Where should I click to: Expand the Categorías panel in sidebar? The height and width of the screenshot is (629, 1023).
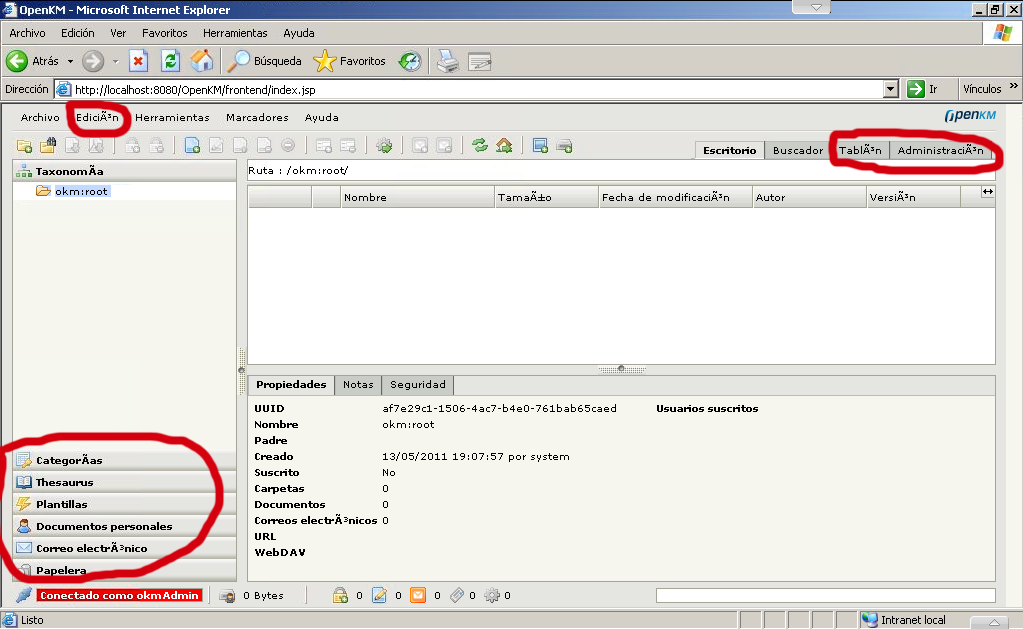pos(69,460)
